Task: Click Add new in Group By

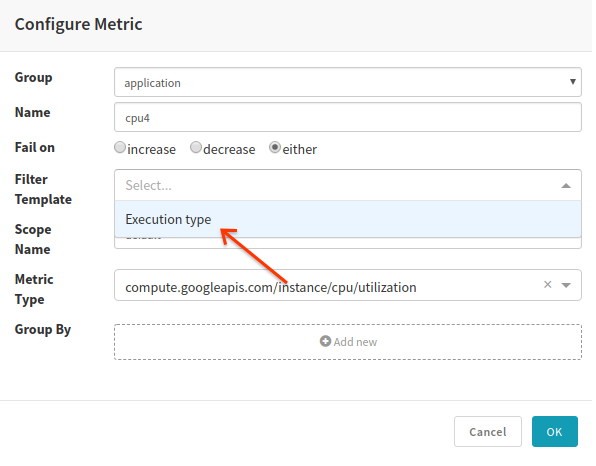Action: tap(348, 342)
